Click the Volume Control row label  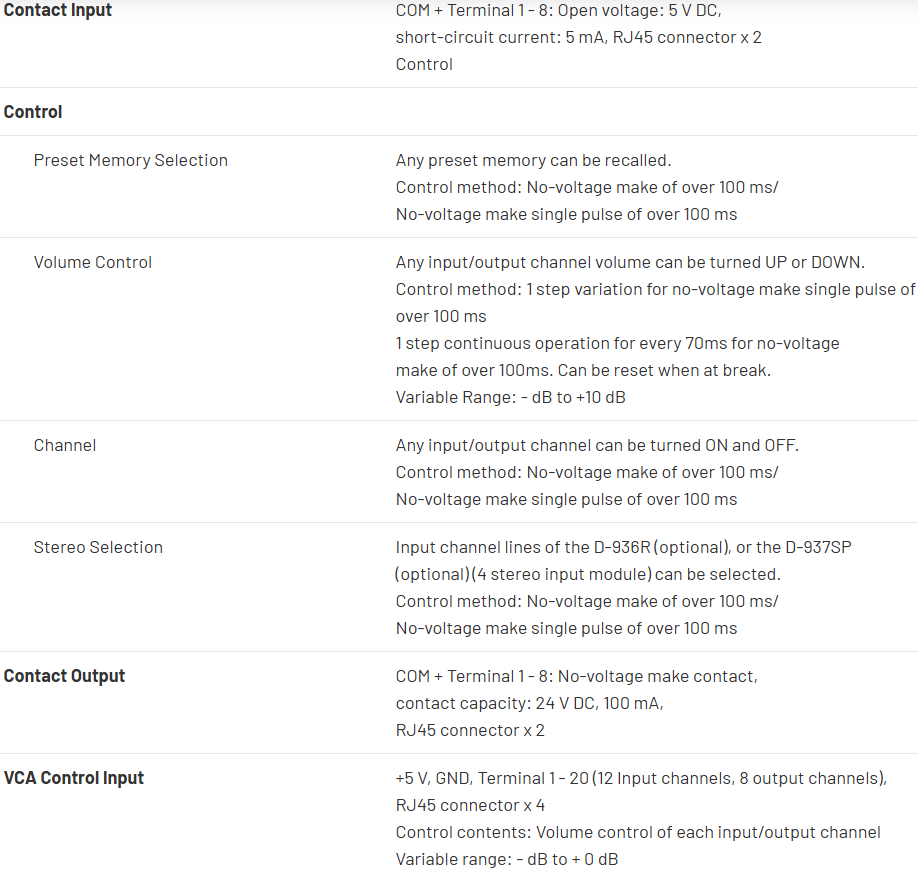tap(93, 262)
